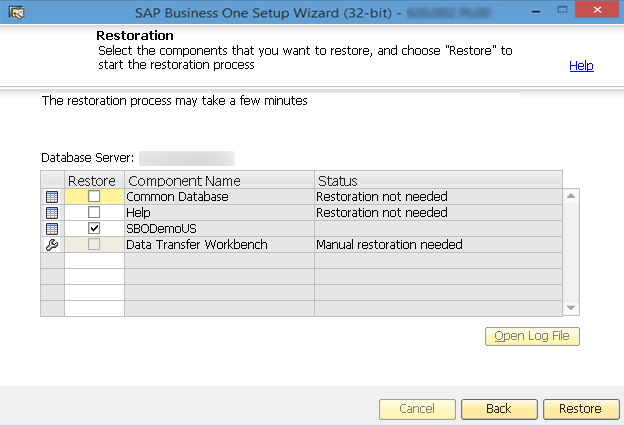Maximize the Setup Wizard window
Image resolution: width=624 pixels, height=426 pixels.
coord(562,10)
